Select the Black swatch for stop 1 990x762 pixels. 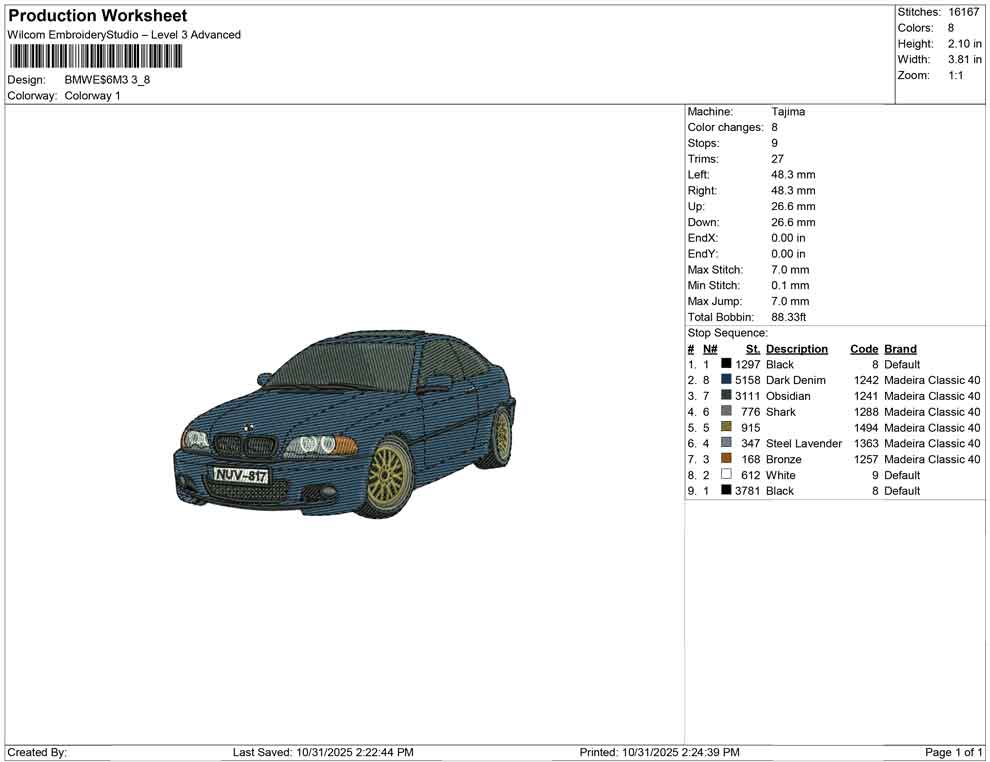(x=725, y=364)
